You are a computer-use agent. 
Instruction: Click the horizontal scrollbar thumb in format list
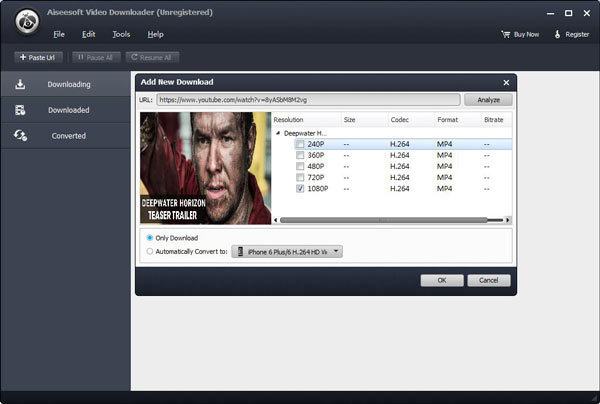(x=383, y=220)
